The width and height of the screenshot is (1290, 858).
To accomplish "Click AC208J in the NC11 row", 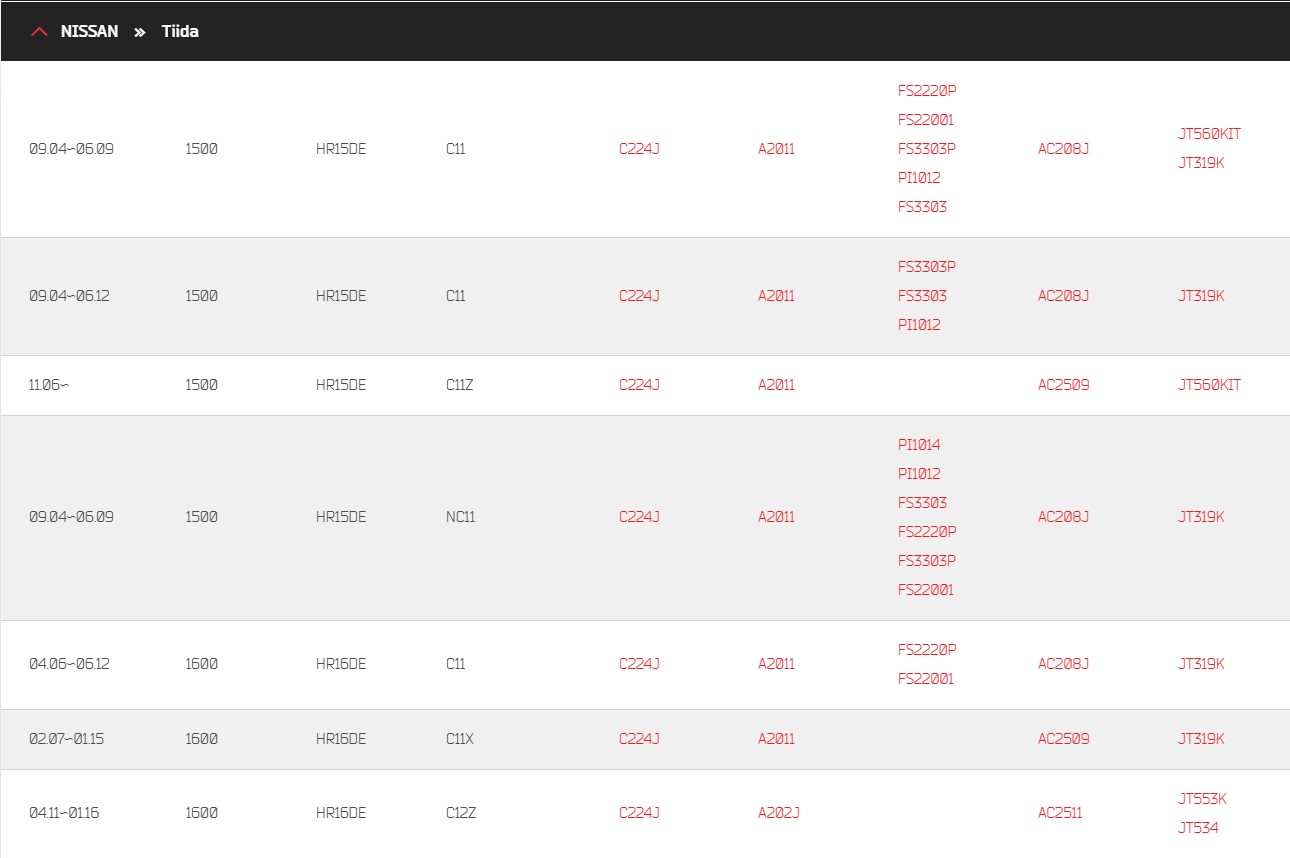I will point(1063,517).
